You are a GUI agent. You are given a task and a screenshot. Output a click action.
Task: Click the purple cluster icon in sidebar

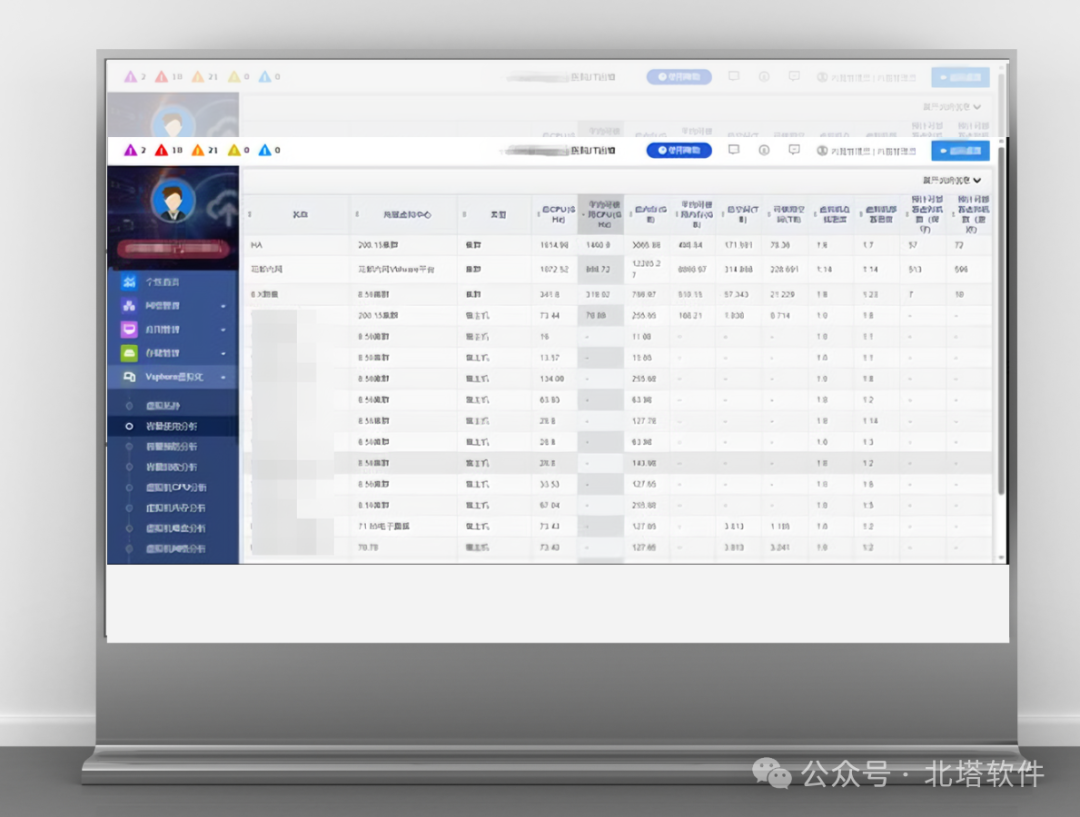129,305
